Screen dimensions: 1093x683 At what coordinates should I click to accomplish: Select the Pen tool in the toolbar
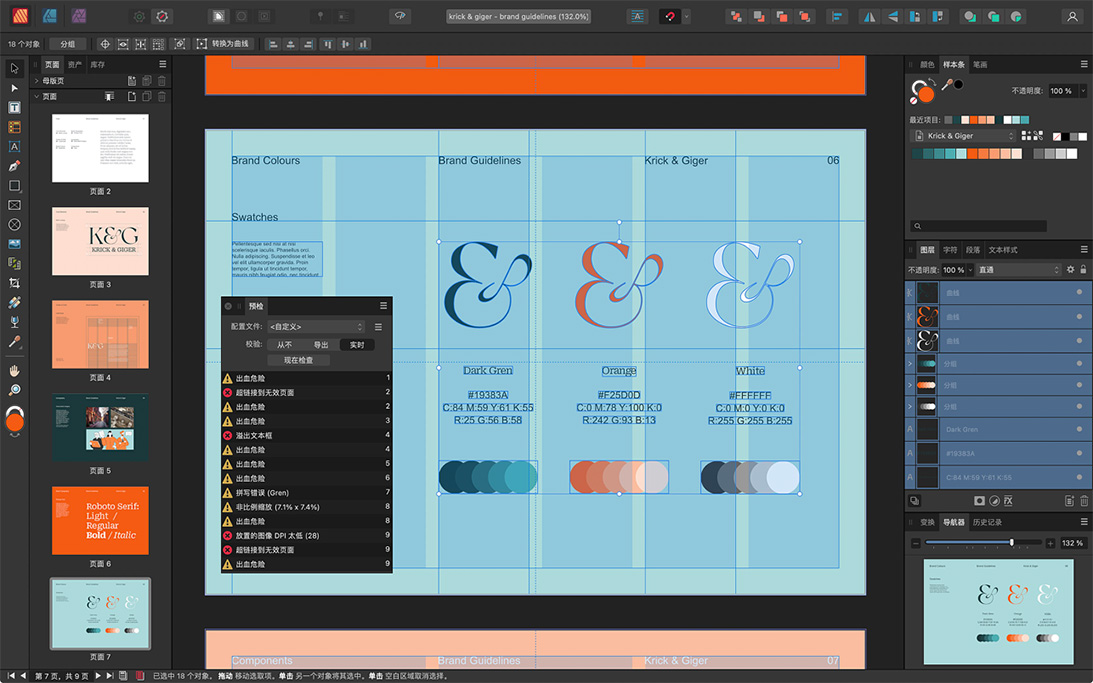tap(14, 166)
